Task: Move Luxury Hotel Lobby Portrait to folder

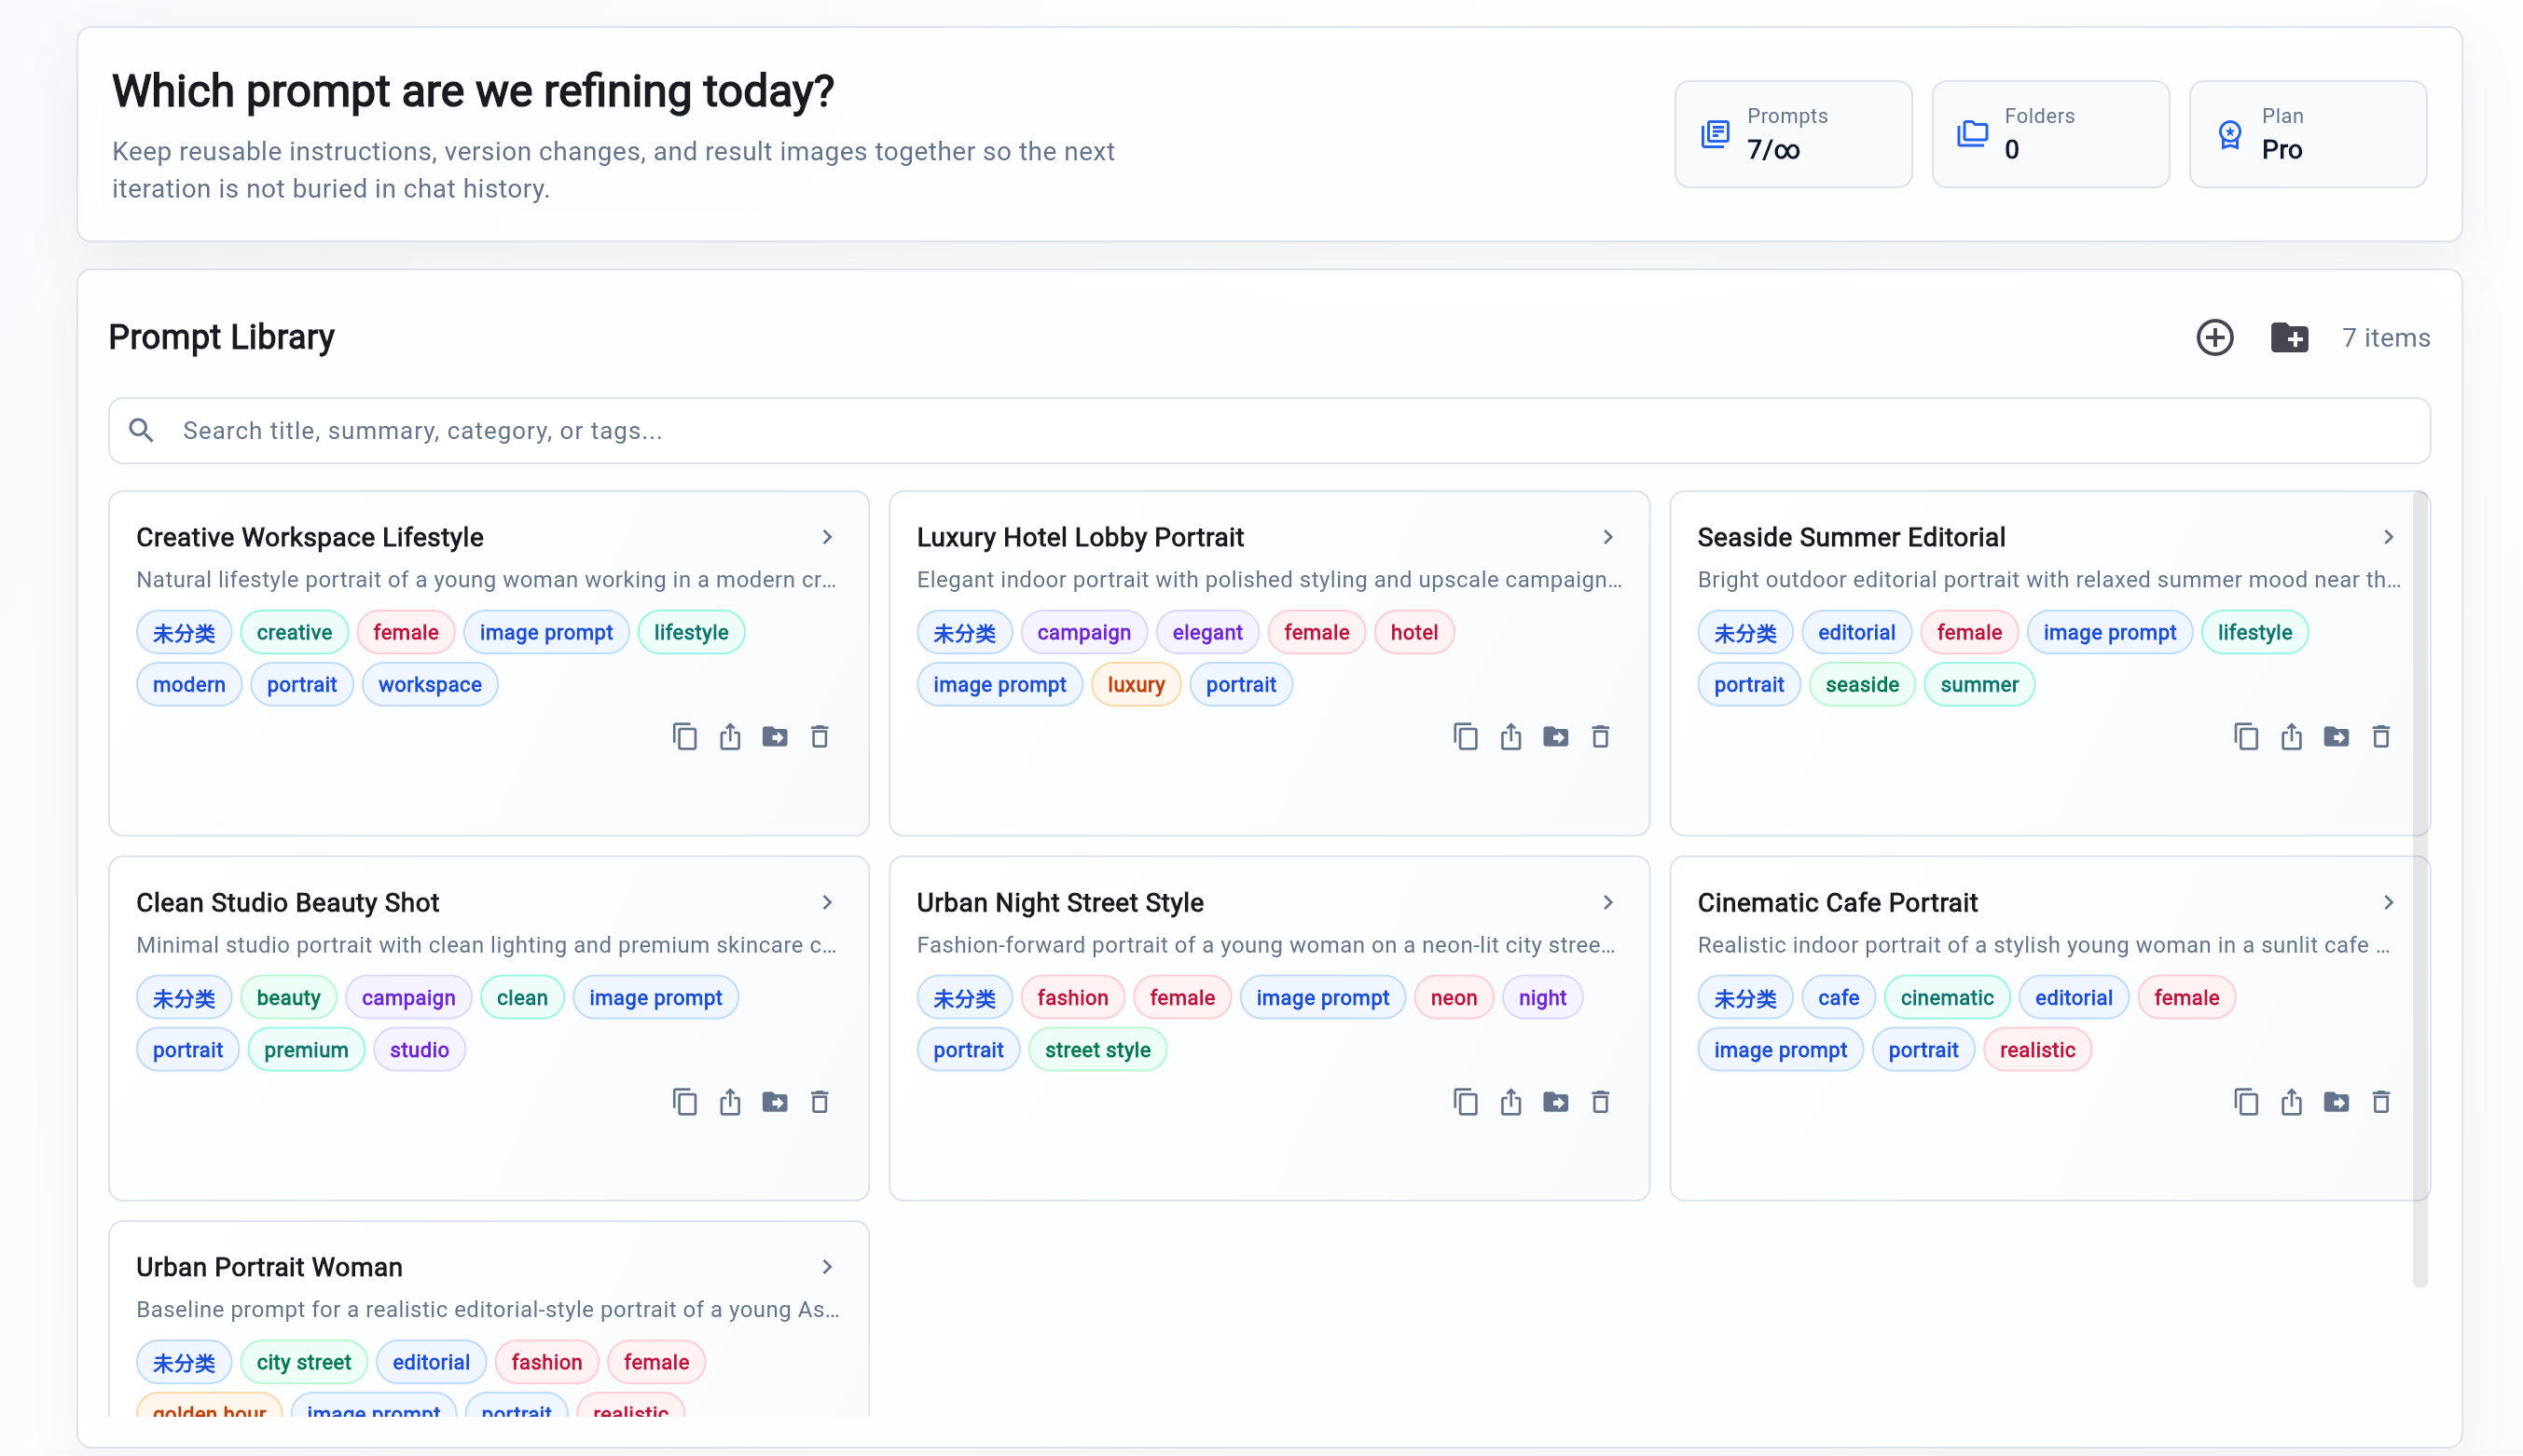Action: click(1556, 737)
